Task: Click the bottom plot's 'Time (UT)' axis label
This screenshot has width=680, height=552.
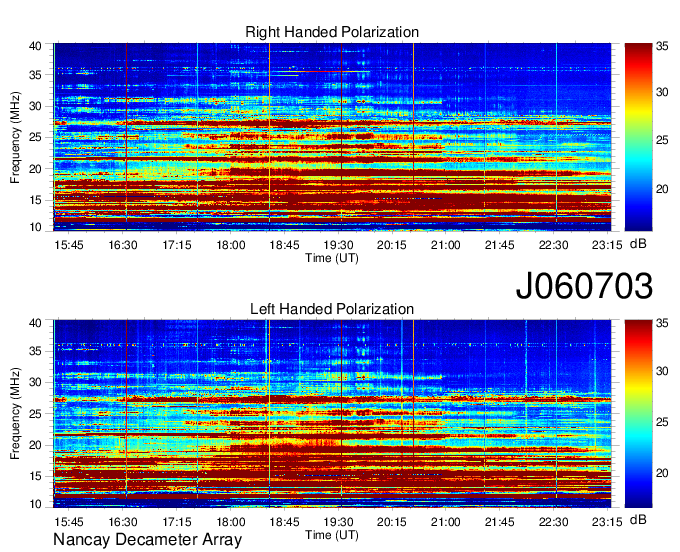Action: [332, 535]
